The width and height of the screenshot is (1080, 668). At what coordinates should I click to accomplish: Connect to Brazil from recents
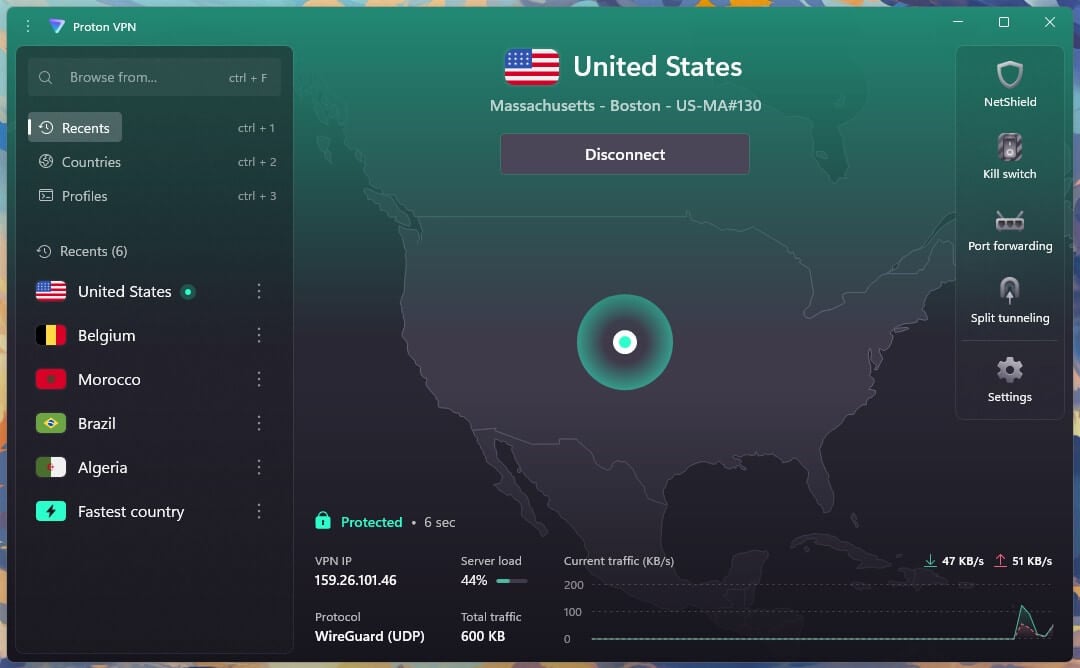96,423
